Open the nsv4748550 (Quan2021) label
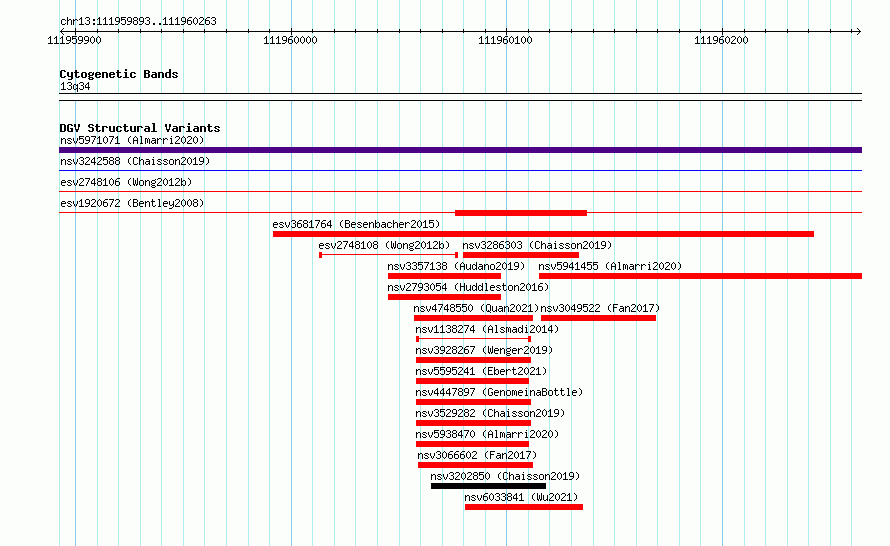890x546 pixels. point(476,308)
